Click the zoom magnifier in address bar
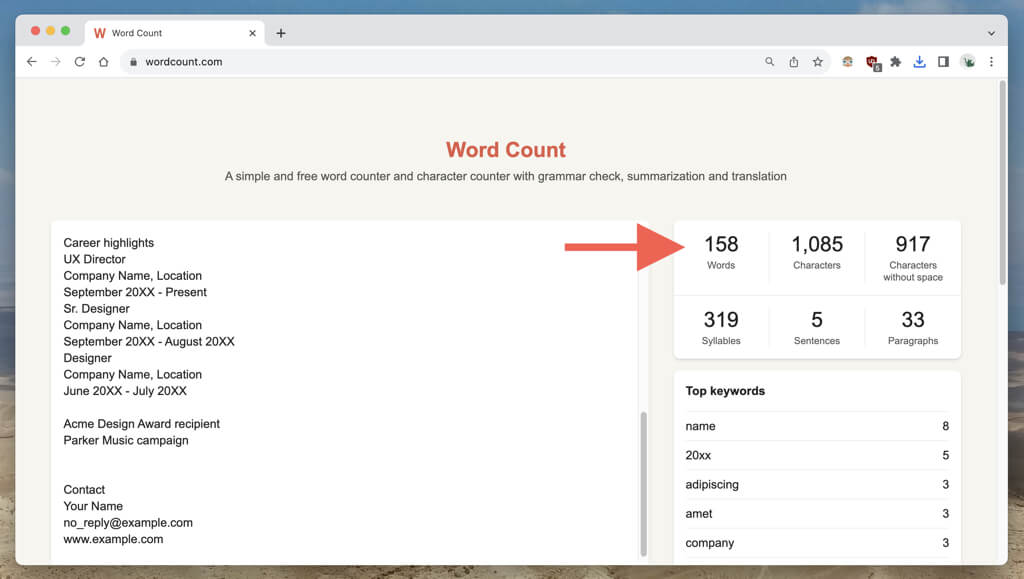The width and height of the screenshot is (1024, 579). pyautogui.click(x=769, y=62)
